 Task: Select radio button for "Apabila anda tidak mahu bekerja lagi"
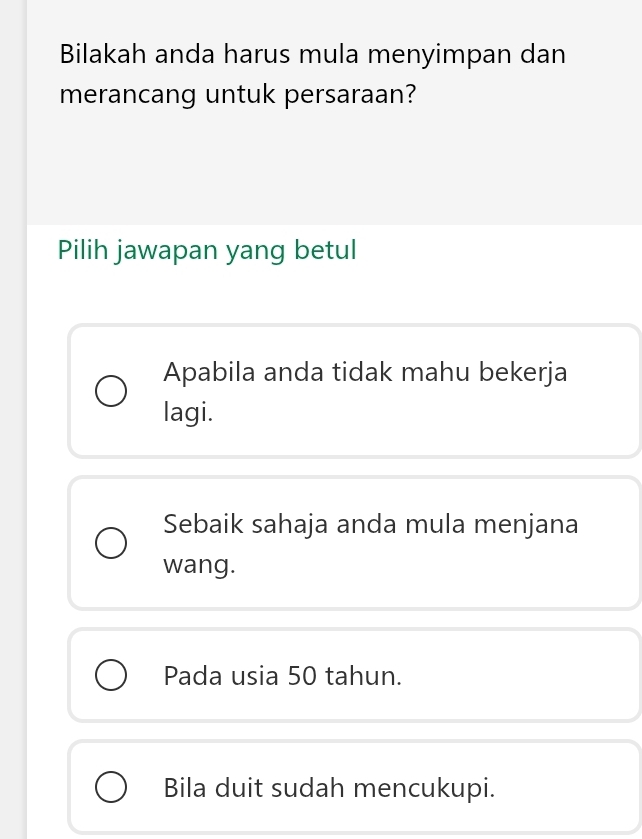click(x=111, y=392)
